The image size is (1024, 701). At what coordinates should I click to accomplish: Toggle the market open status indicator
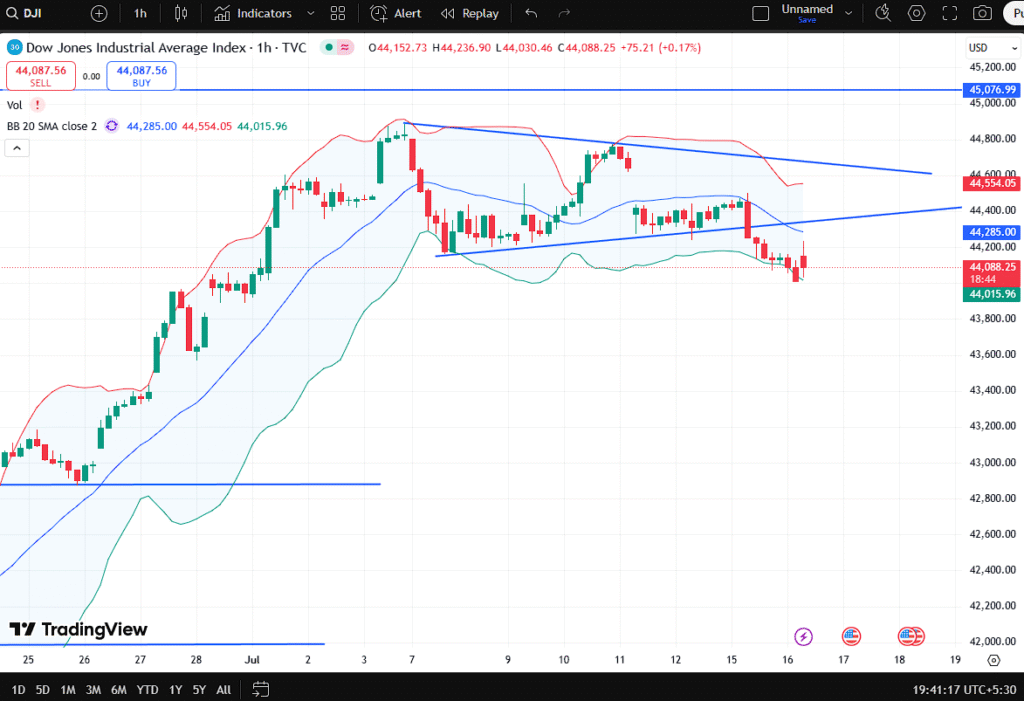pyautogui.click(x=329, y=47)
